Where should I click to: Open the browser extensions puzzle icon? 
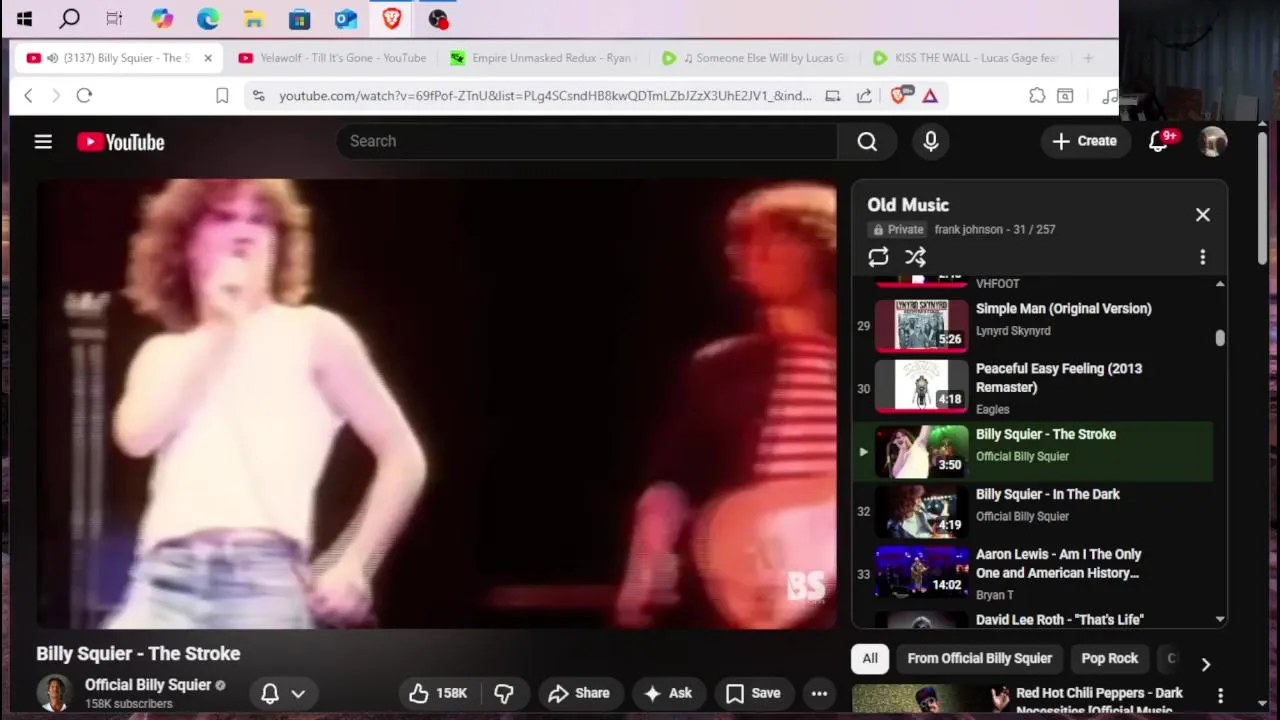[1037, 96]
